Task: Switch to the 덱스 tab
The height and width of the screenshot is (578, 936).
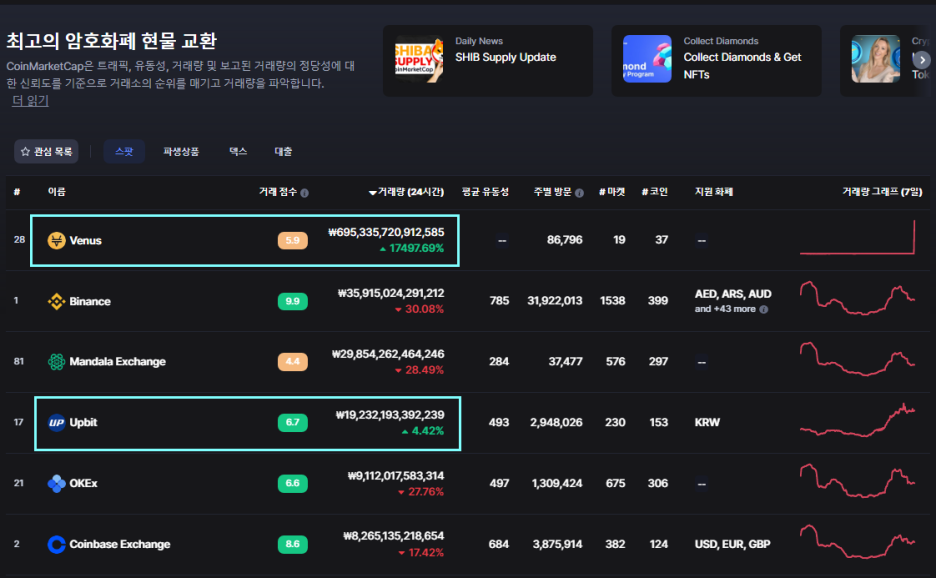Action: [238, 152]
